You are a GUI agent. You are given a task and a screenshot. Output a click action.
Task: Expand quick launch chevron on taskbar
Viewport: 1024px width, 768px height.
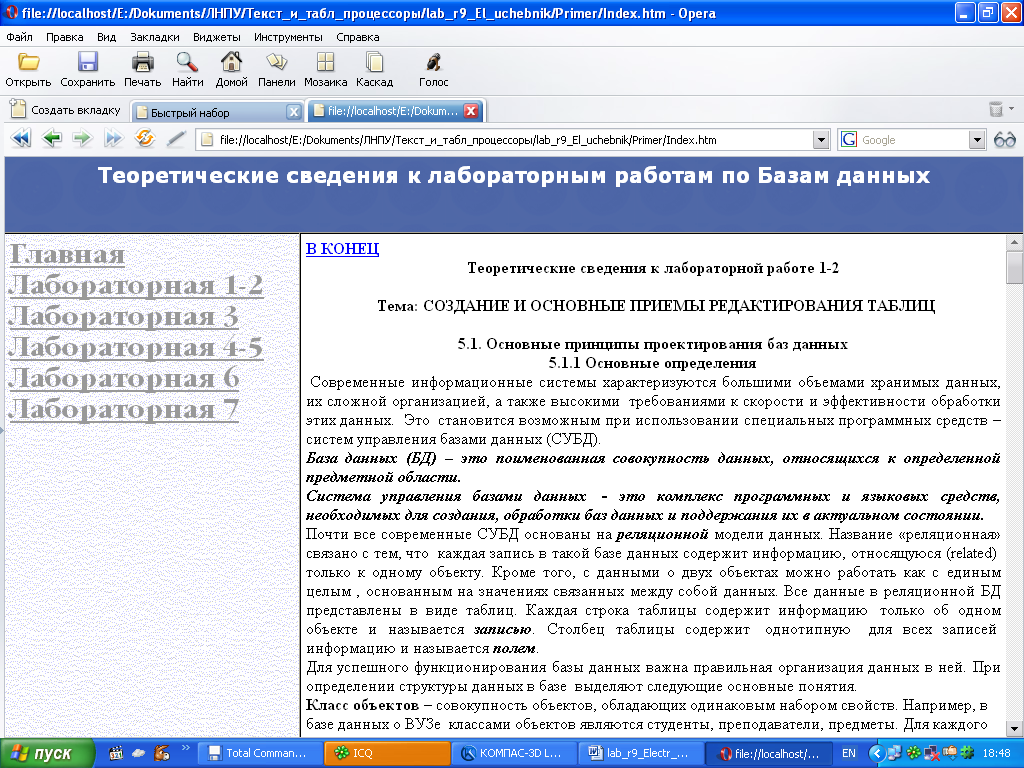[x=185, y=748]
